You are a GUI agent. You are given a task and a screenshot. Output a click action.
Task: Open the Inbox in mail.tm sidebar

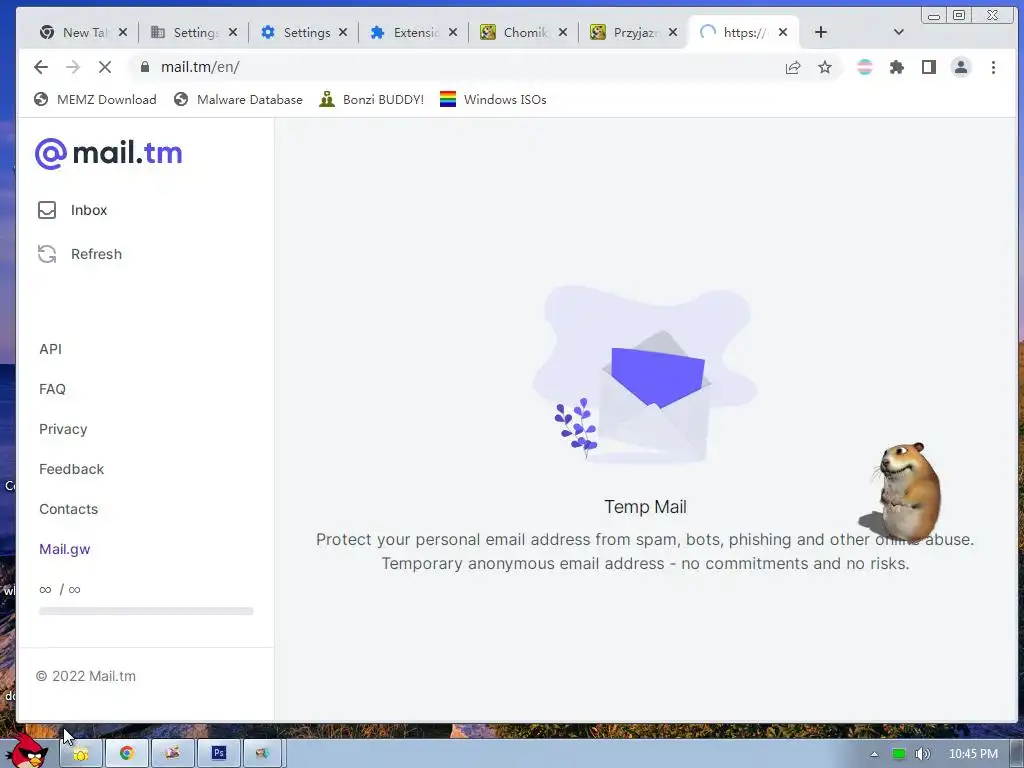point(89,210)
